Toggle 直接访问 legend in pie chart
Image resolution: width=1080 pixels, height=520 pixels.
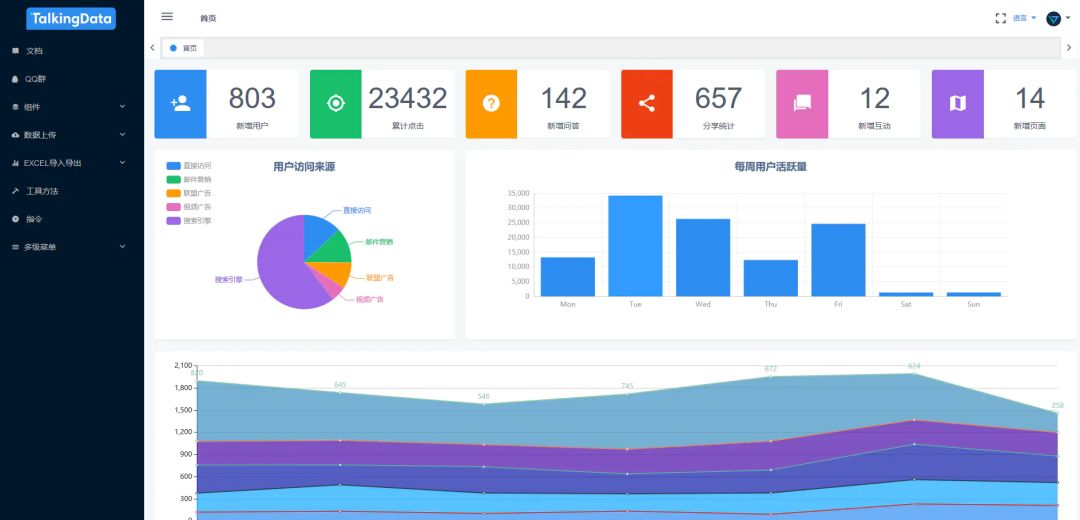(189, 166)
